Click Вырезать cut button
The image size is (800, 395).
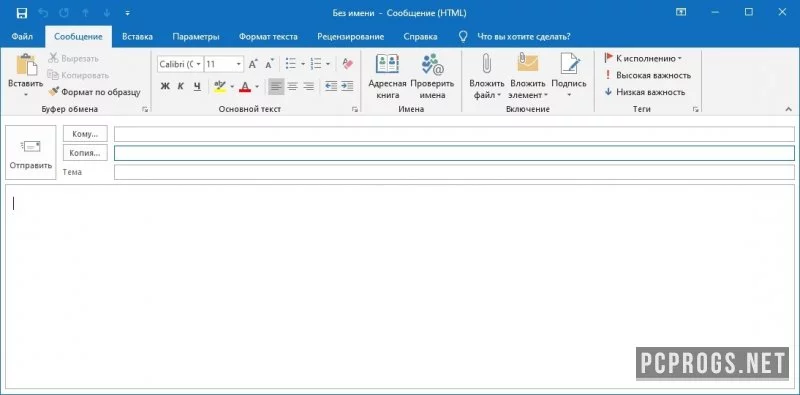click(73, 59)
